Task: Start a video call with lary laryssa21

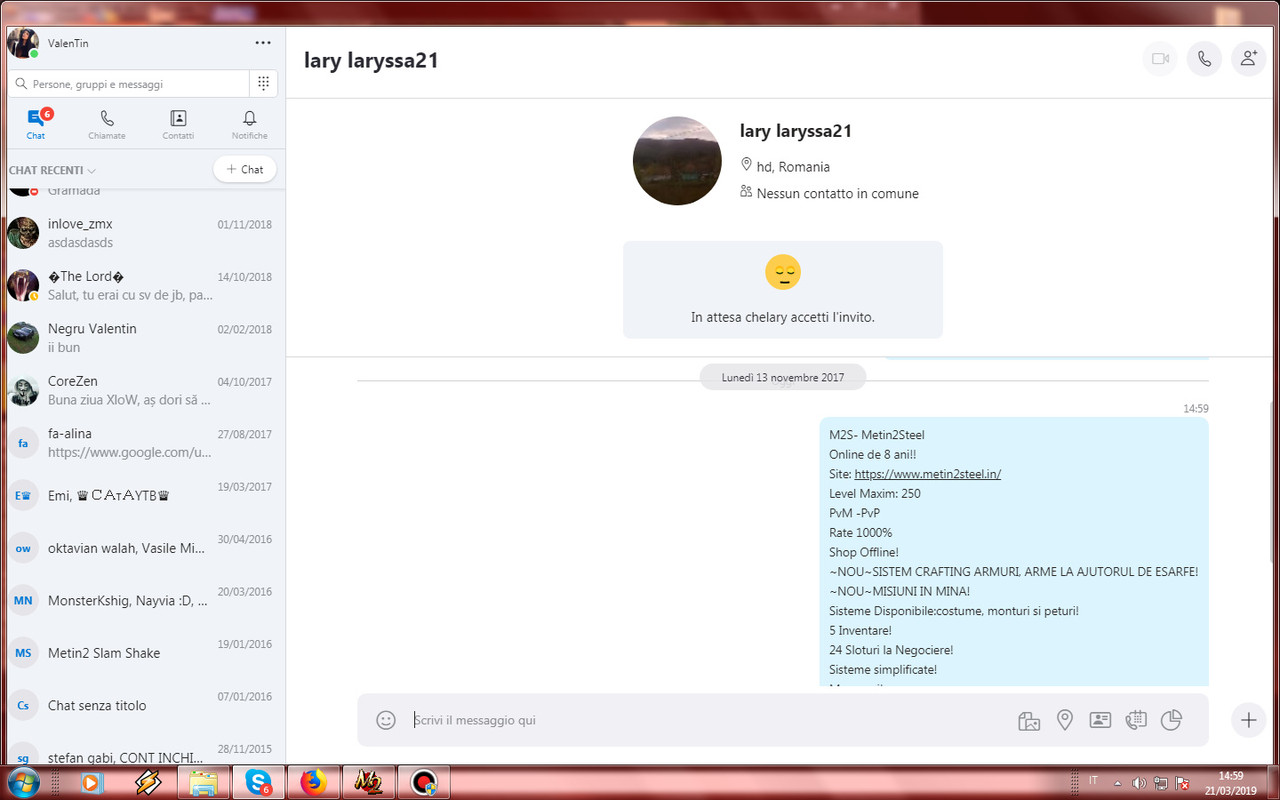Action: click(x=1160, y=59)
